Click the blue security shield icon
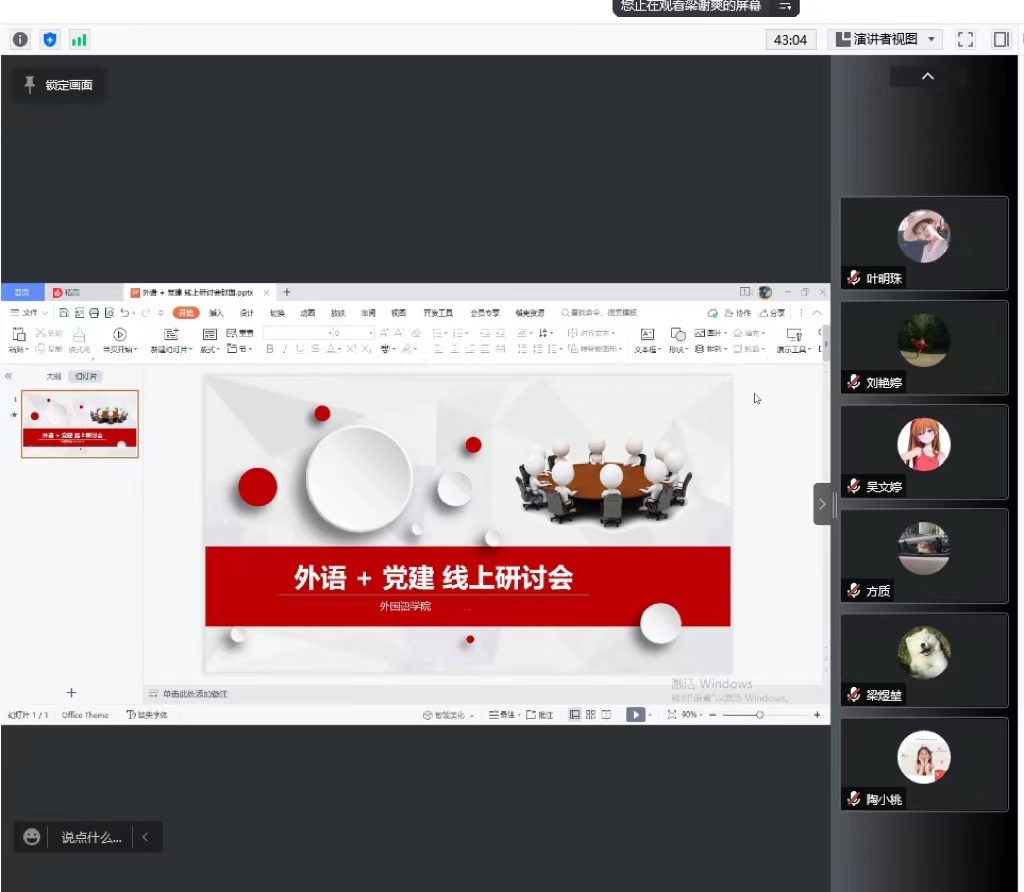This screenshot has height=892, width=1024. tap(50, 40)
